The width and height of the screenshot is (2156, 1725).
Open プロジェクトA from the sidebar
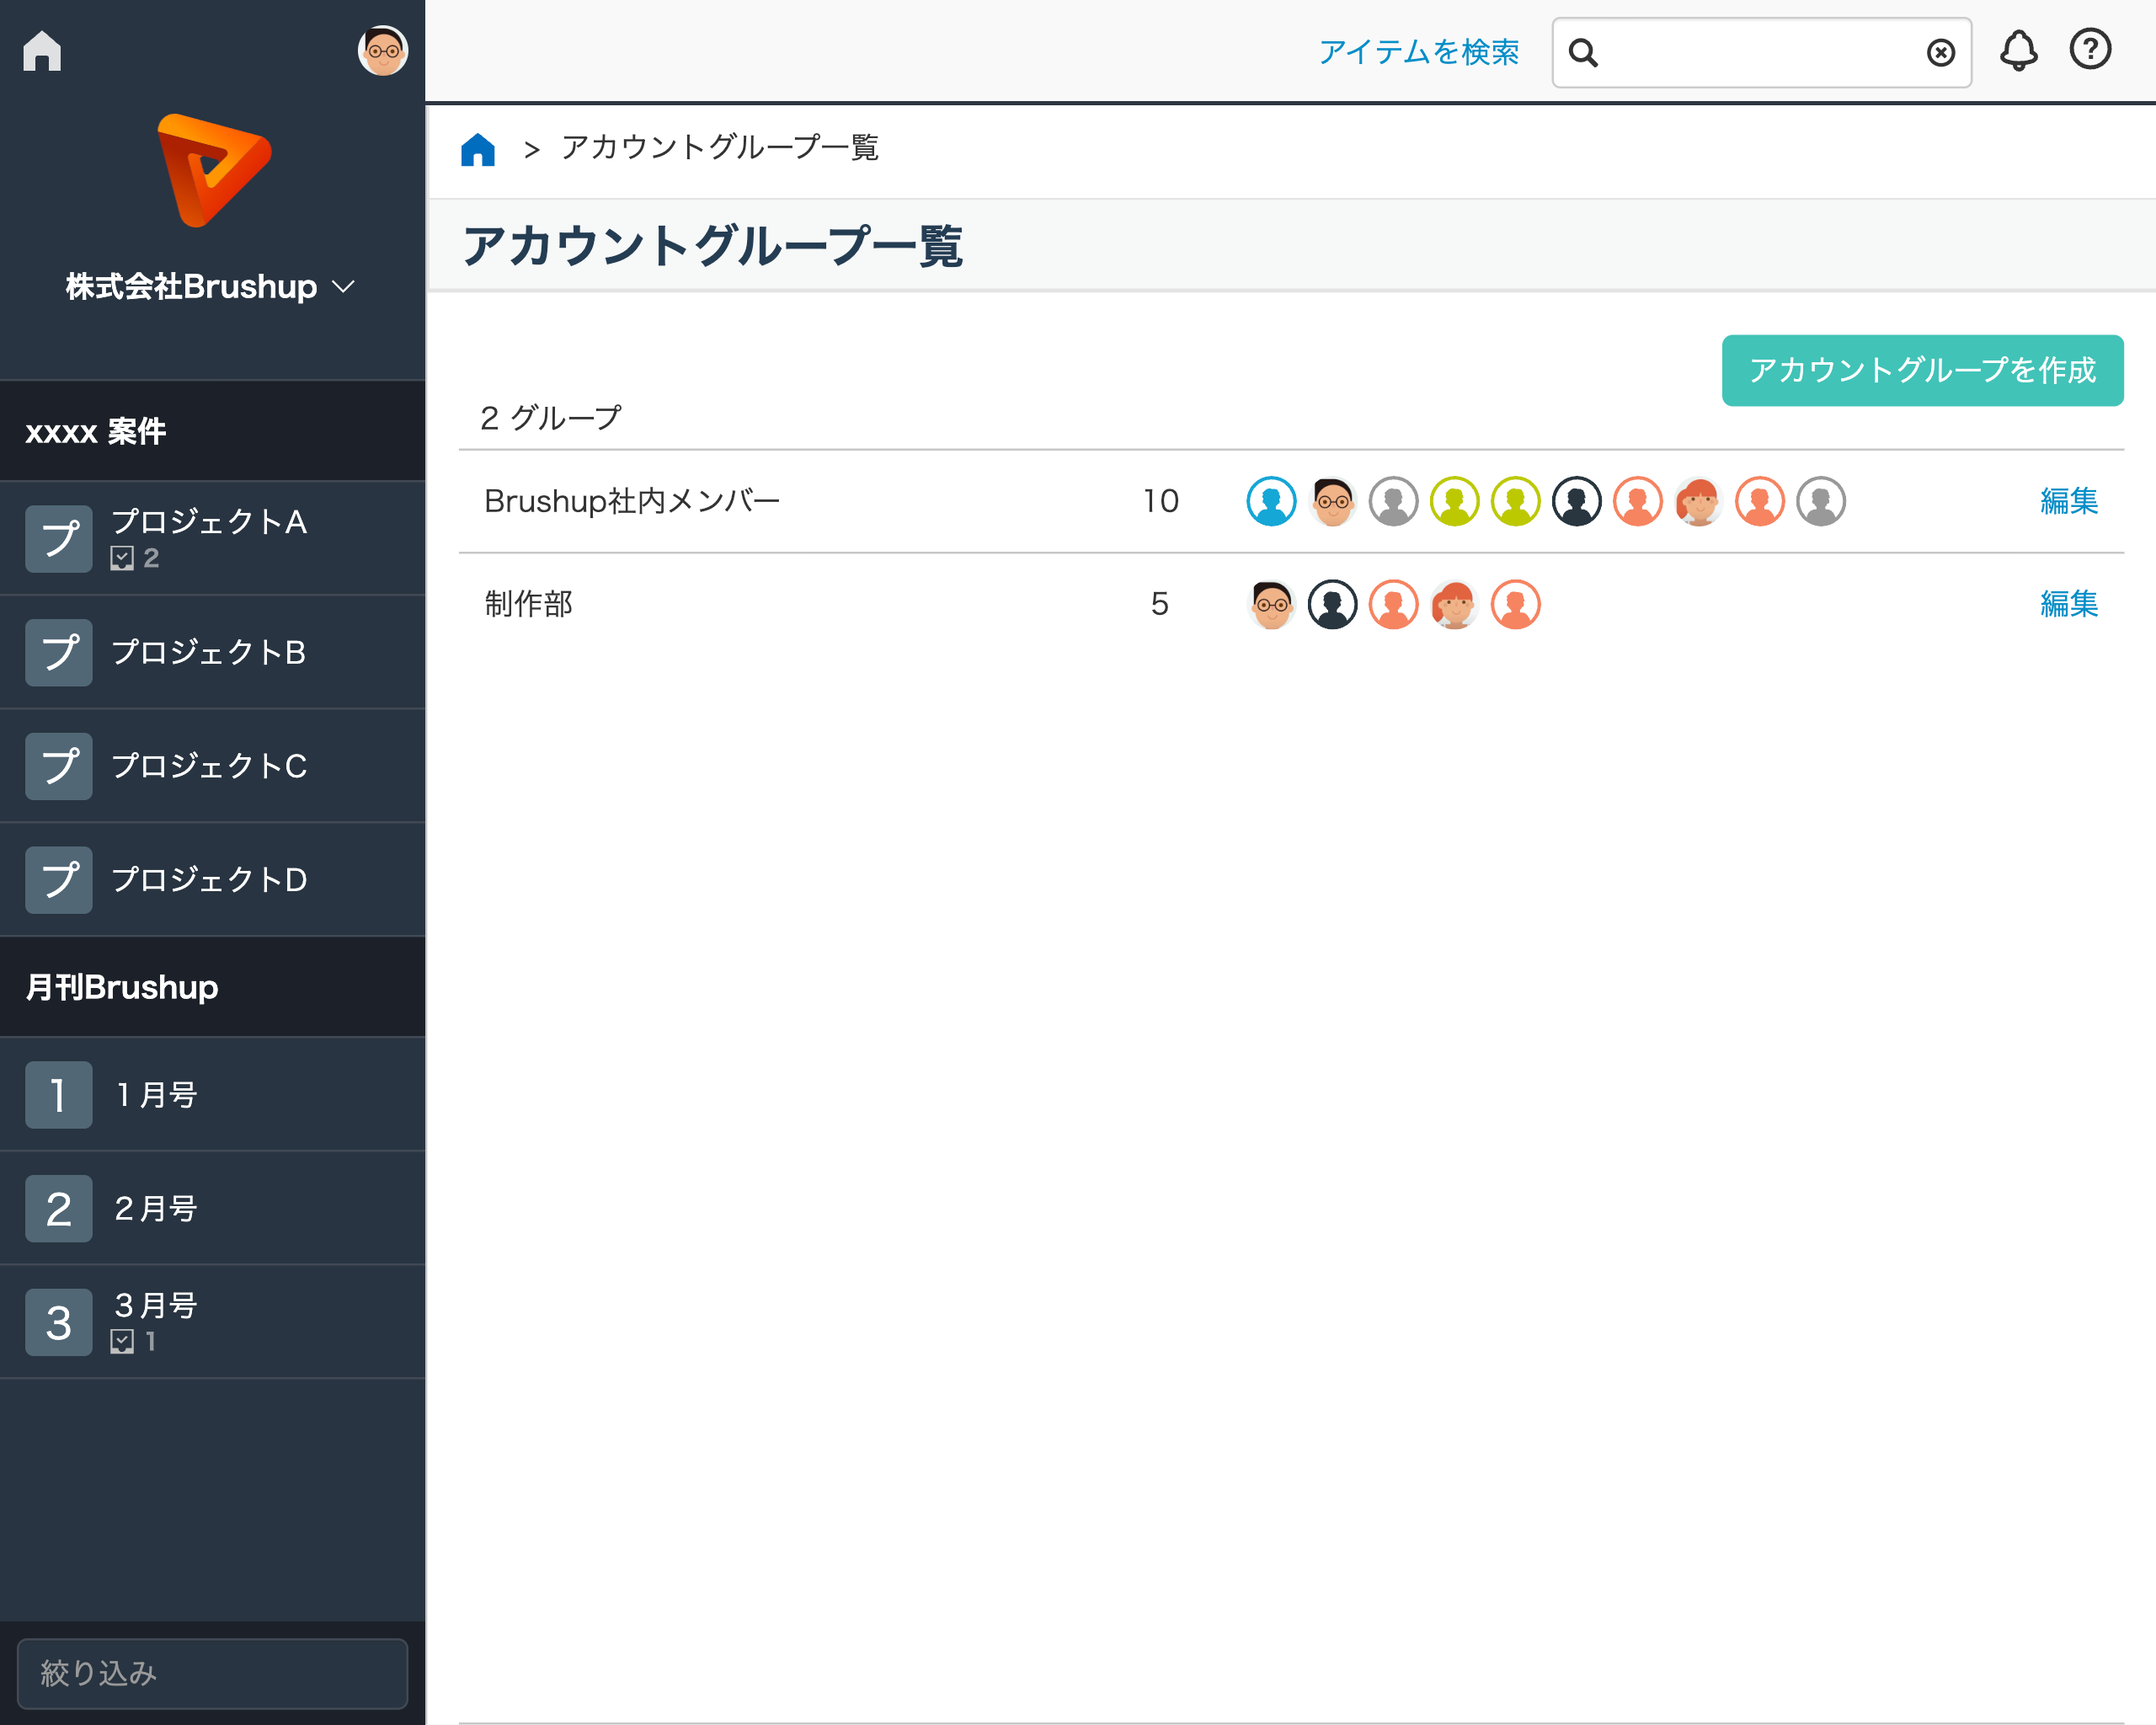pyautogui.click(x=210, y=522)
